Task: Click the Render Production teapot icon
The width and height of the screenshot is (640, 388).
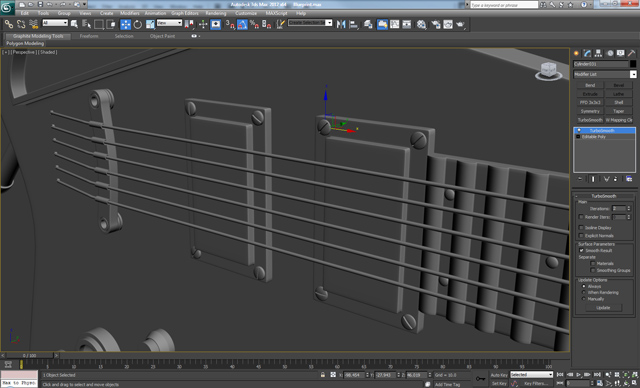Action: tap(460, 24)
